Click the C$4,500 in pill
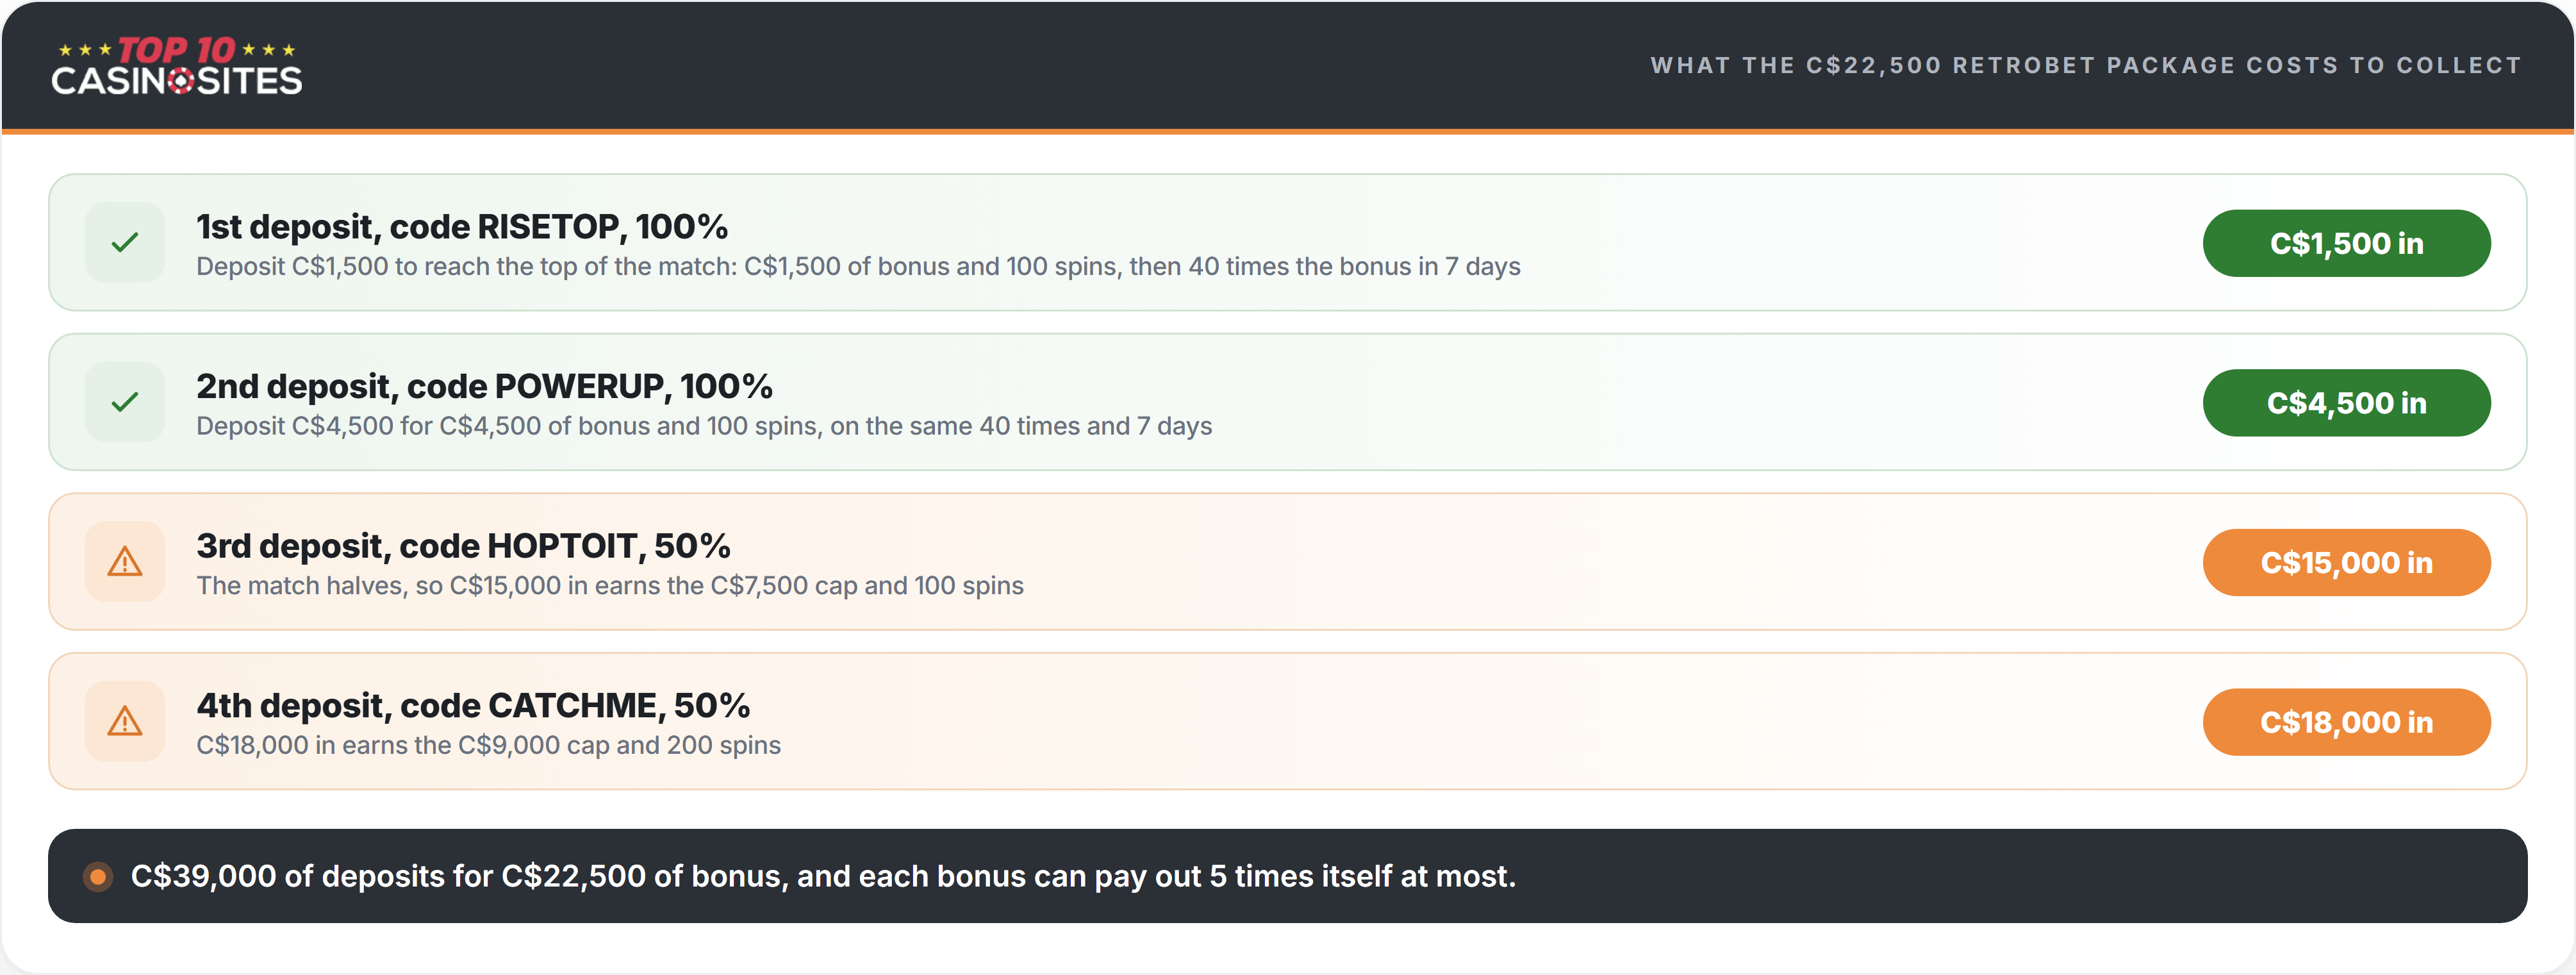2576x975 pixels. pyautogui.click(x=2346, y=403)
